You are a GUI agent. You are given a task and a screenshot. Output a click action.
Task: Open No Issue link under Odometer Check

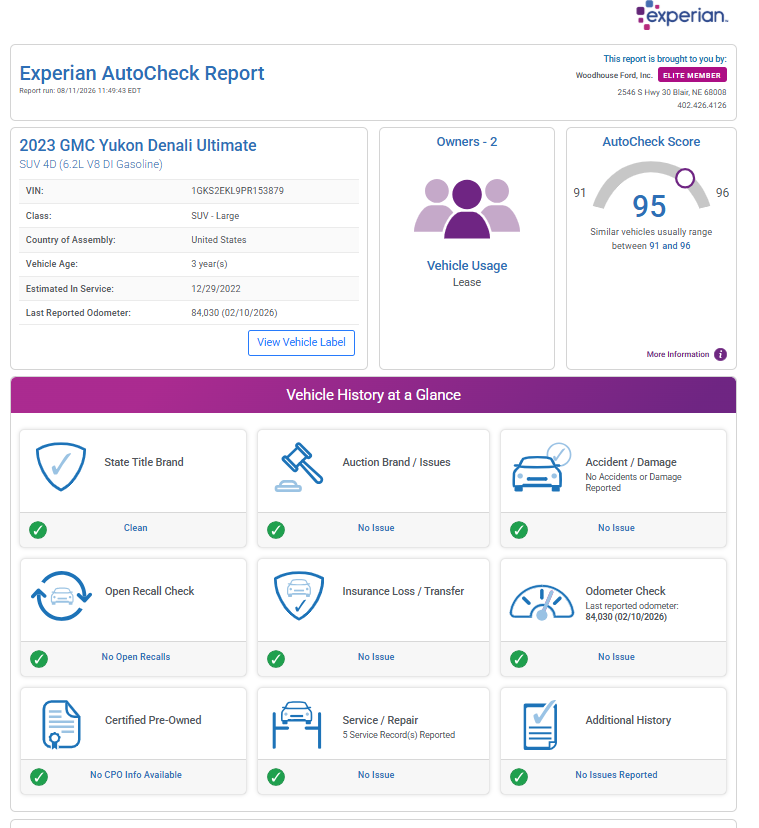(x=616, y=657)
